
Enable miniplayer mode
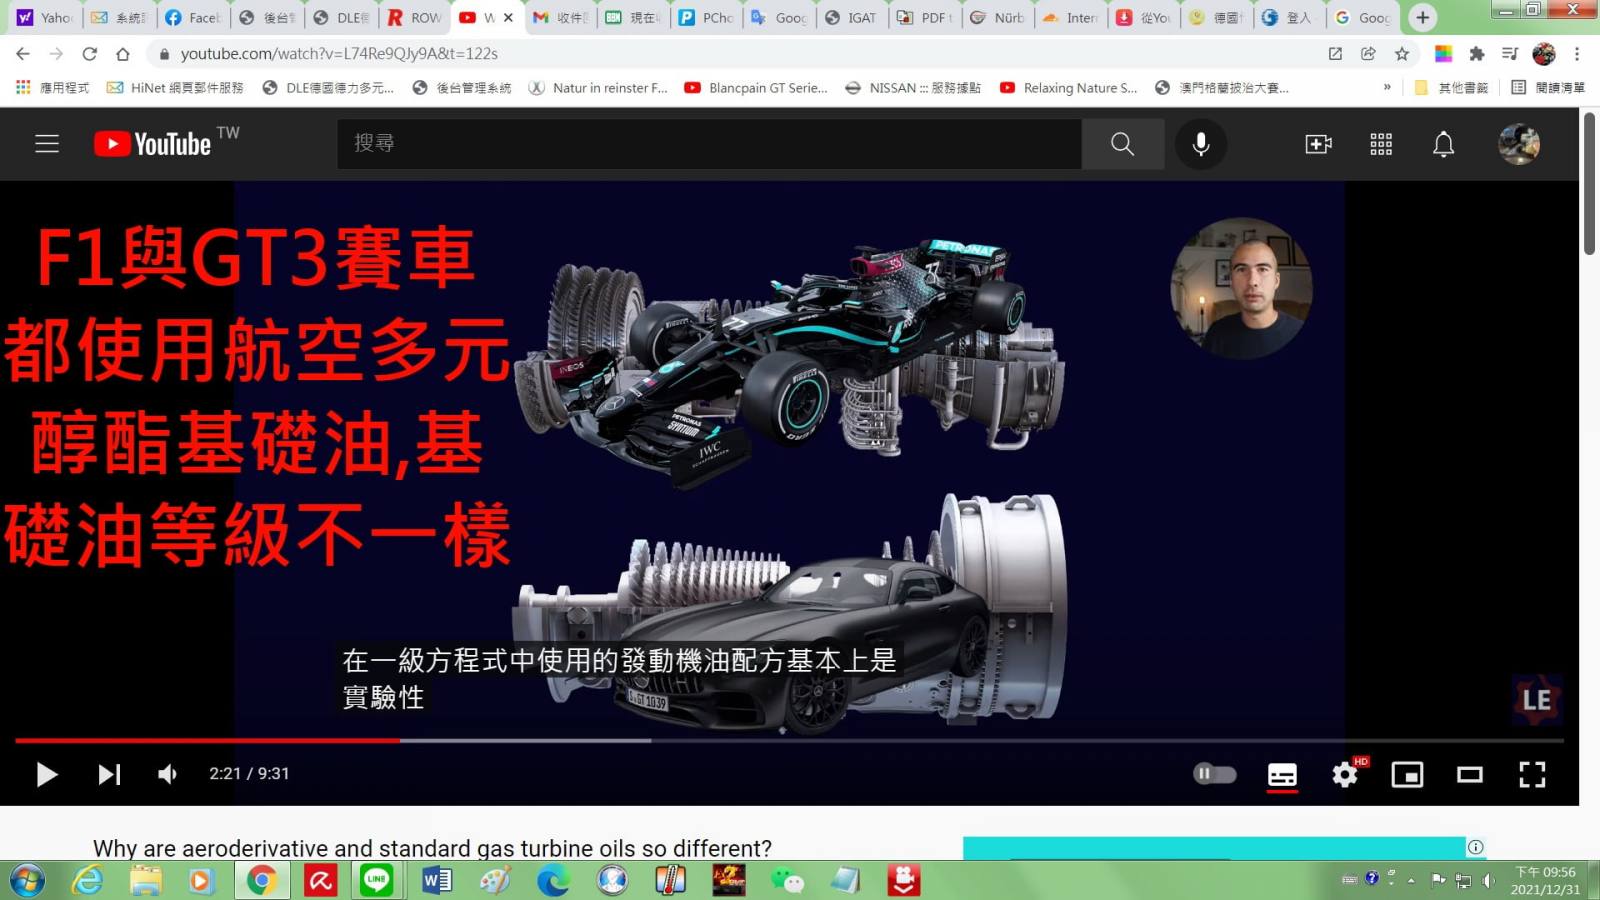1407,775
